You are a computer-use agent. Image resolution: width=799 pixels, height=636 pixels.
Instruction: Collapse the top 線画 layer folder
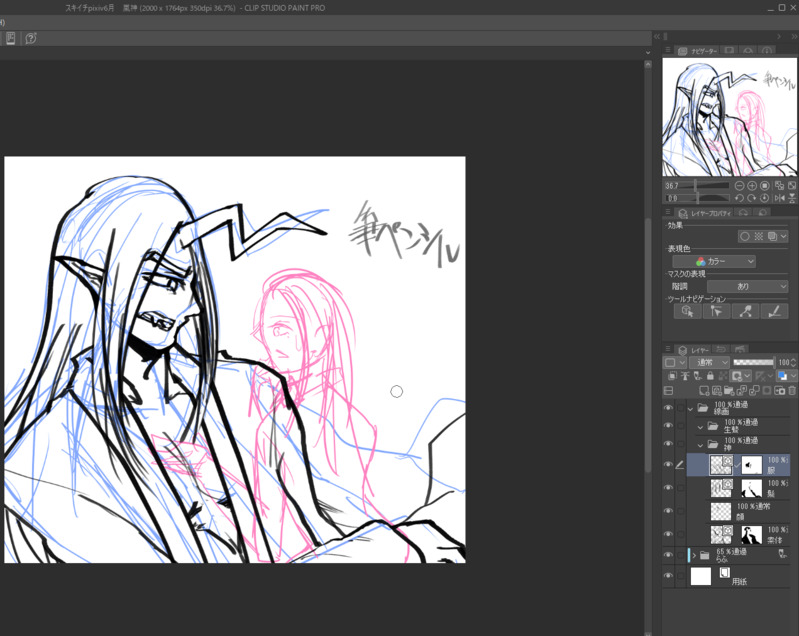click(690, 409)
